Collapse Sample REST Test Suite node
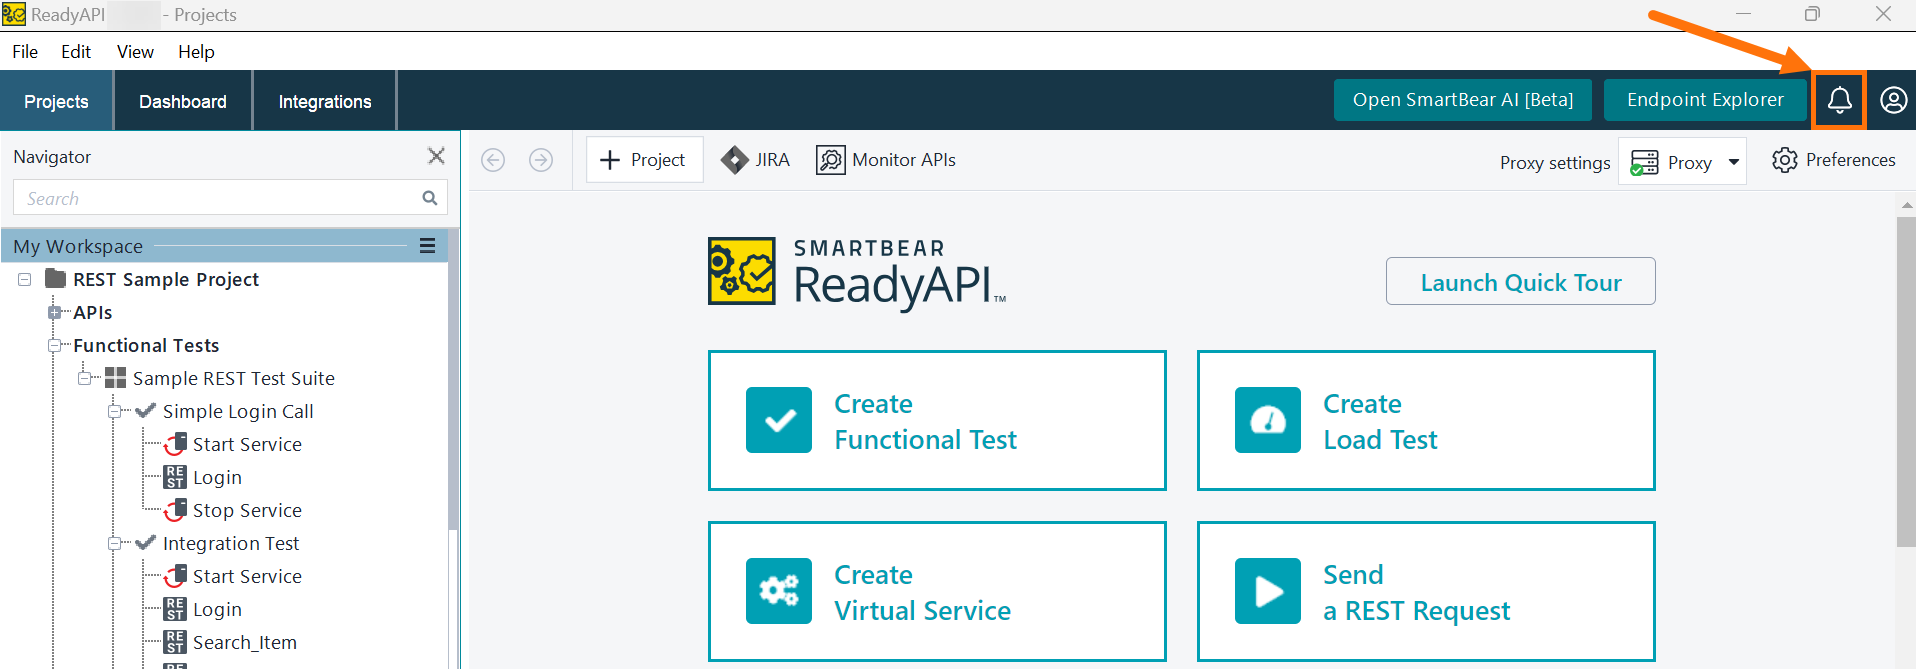The width and height of the screenshot is (1916, 669). 85,378
